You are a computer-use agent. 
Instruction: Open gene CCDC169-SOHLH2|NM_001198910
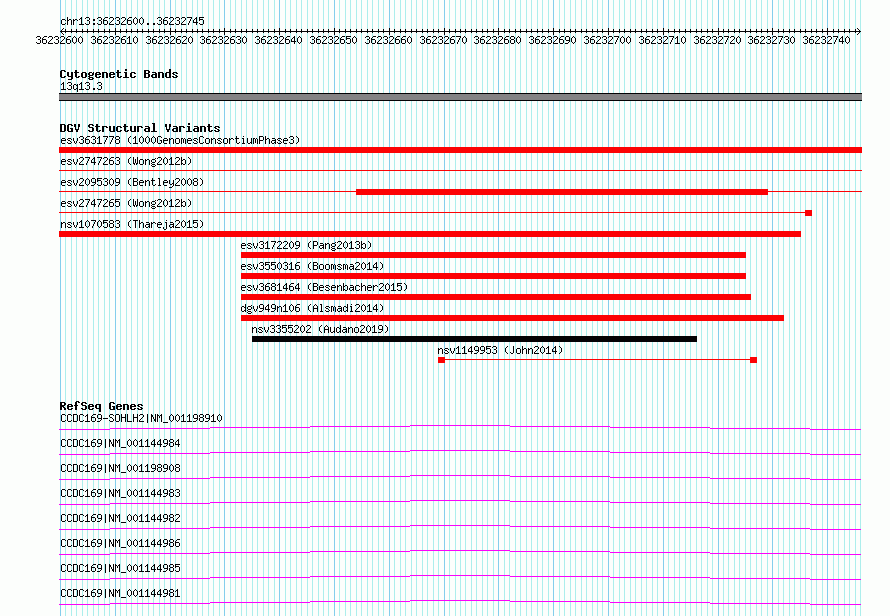pos(141,418)
